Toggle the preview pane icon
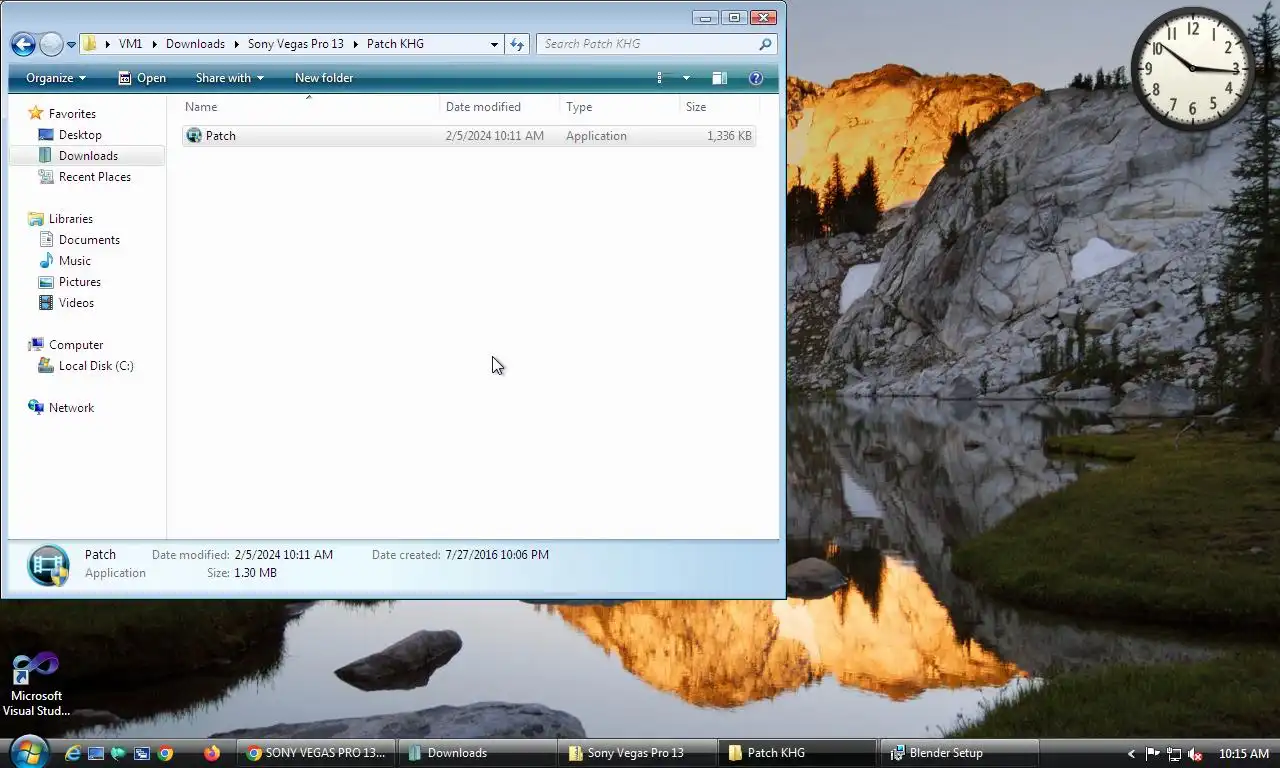Image resolution: width=1280 pixels, height=768 pixels. coord(719,78)
